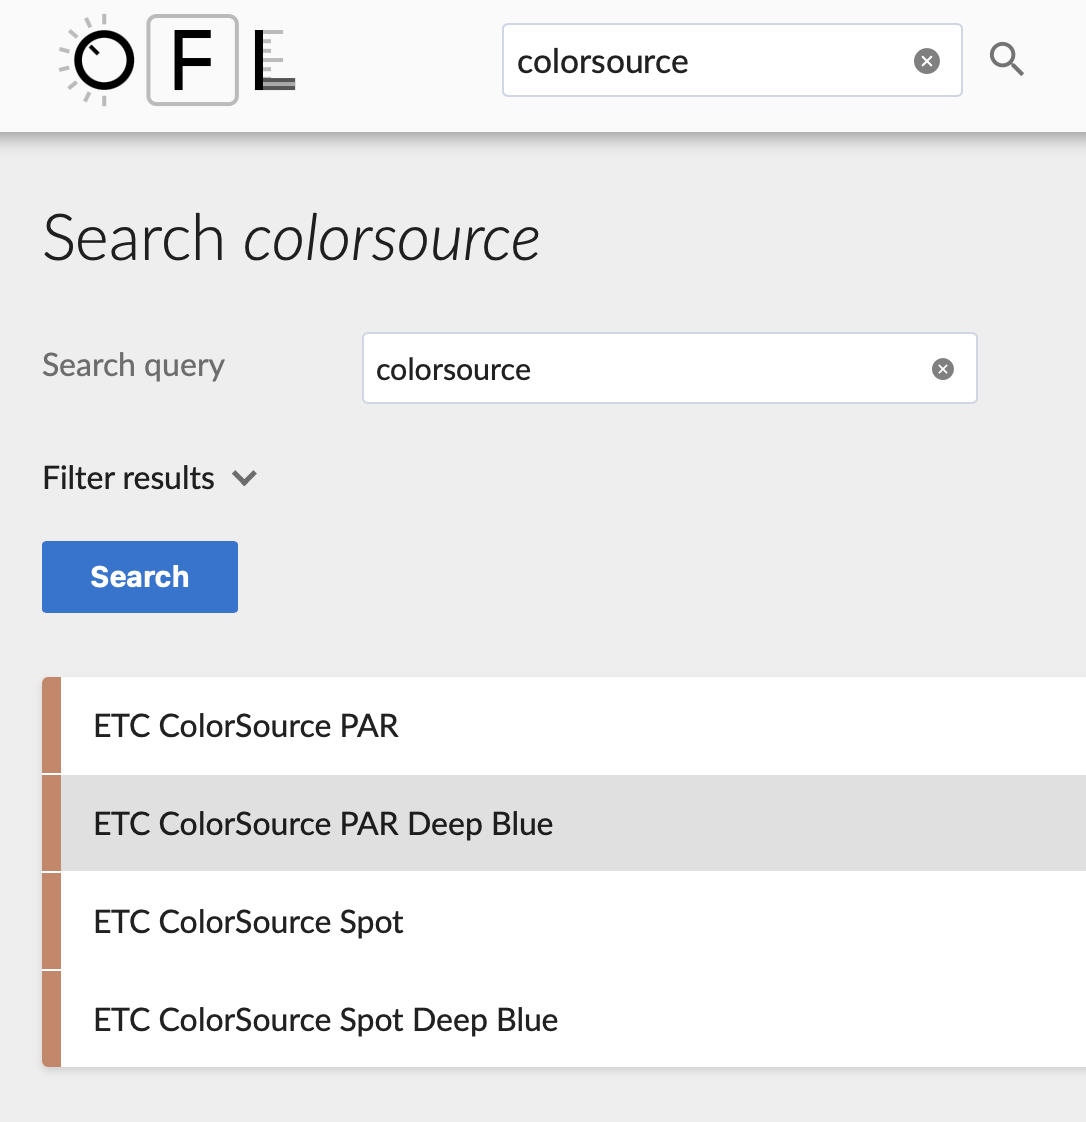Image resolution: width=1086 pixels, height=1122 pixels.
Task: Choose ETC ColorSource Spot Deep Blue
Action: point(325,1020)
